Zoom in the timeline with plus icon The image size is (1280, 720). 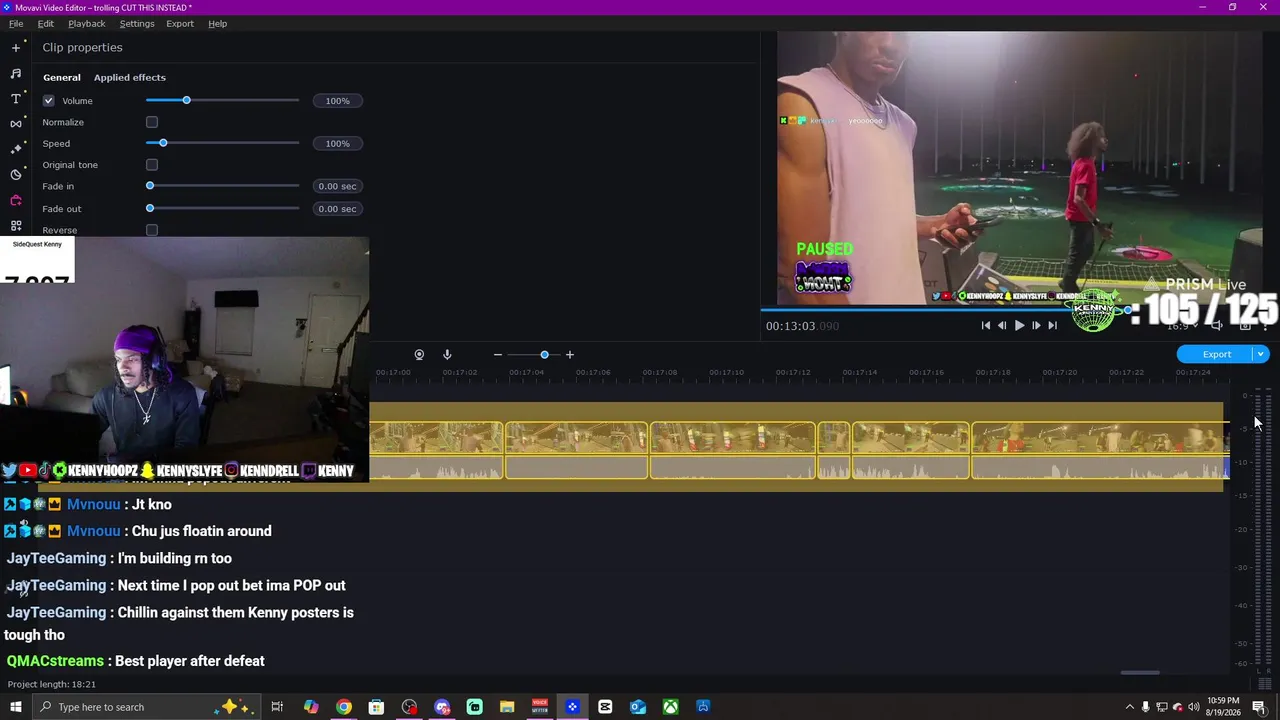pos(570,354)
